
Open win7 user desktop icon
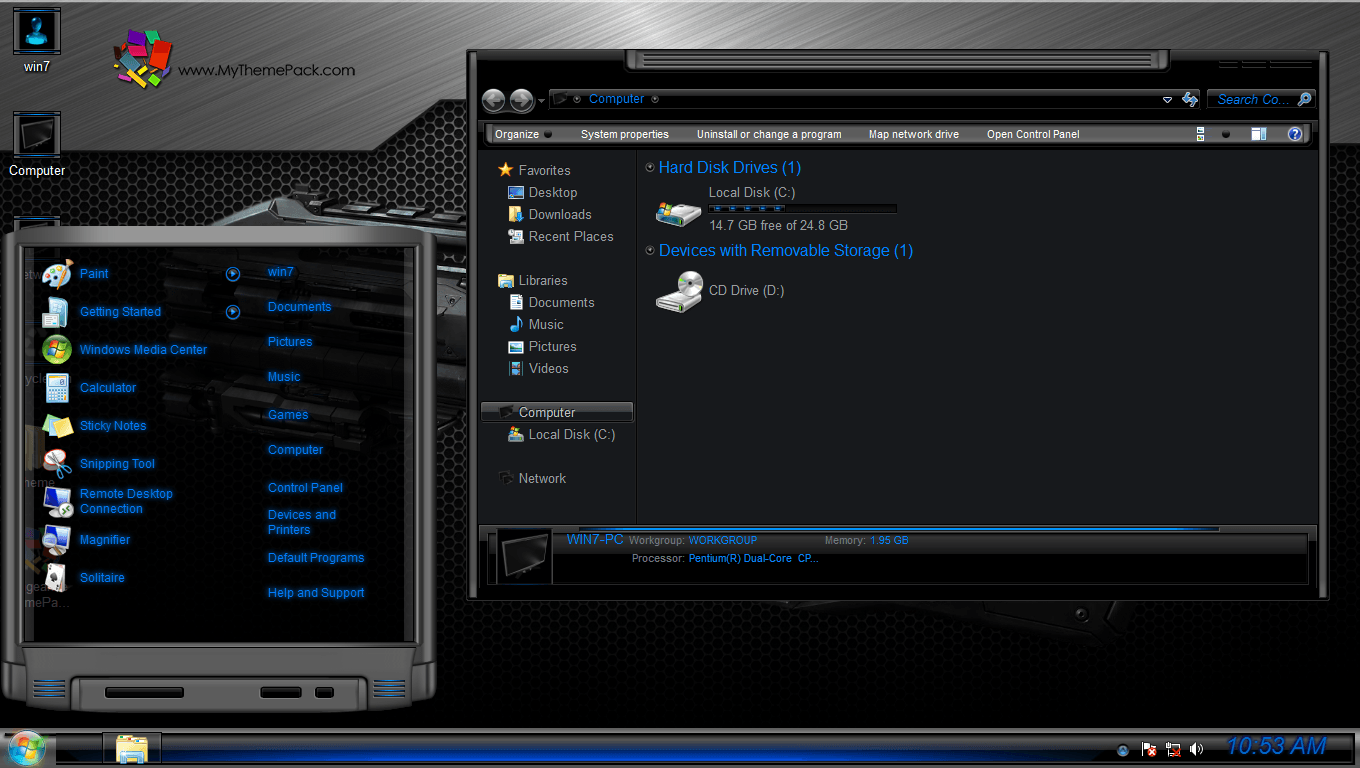coord(37,41)
